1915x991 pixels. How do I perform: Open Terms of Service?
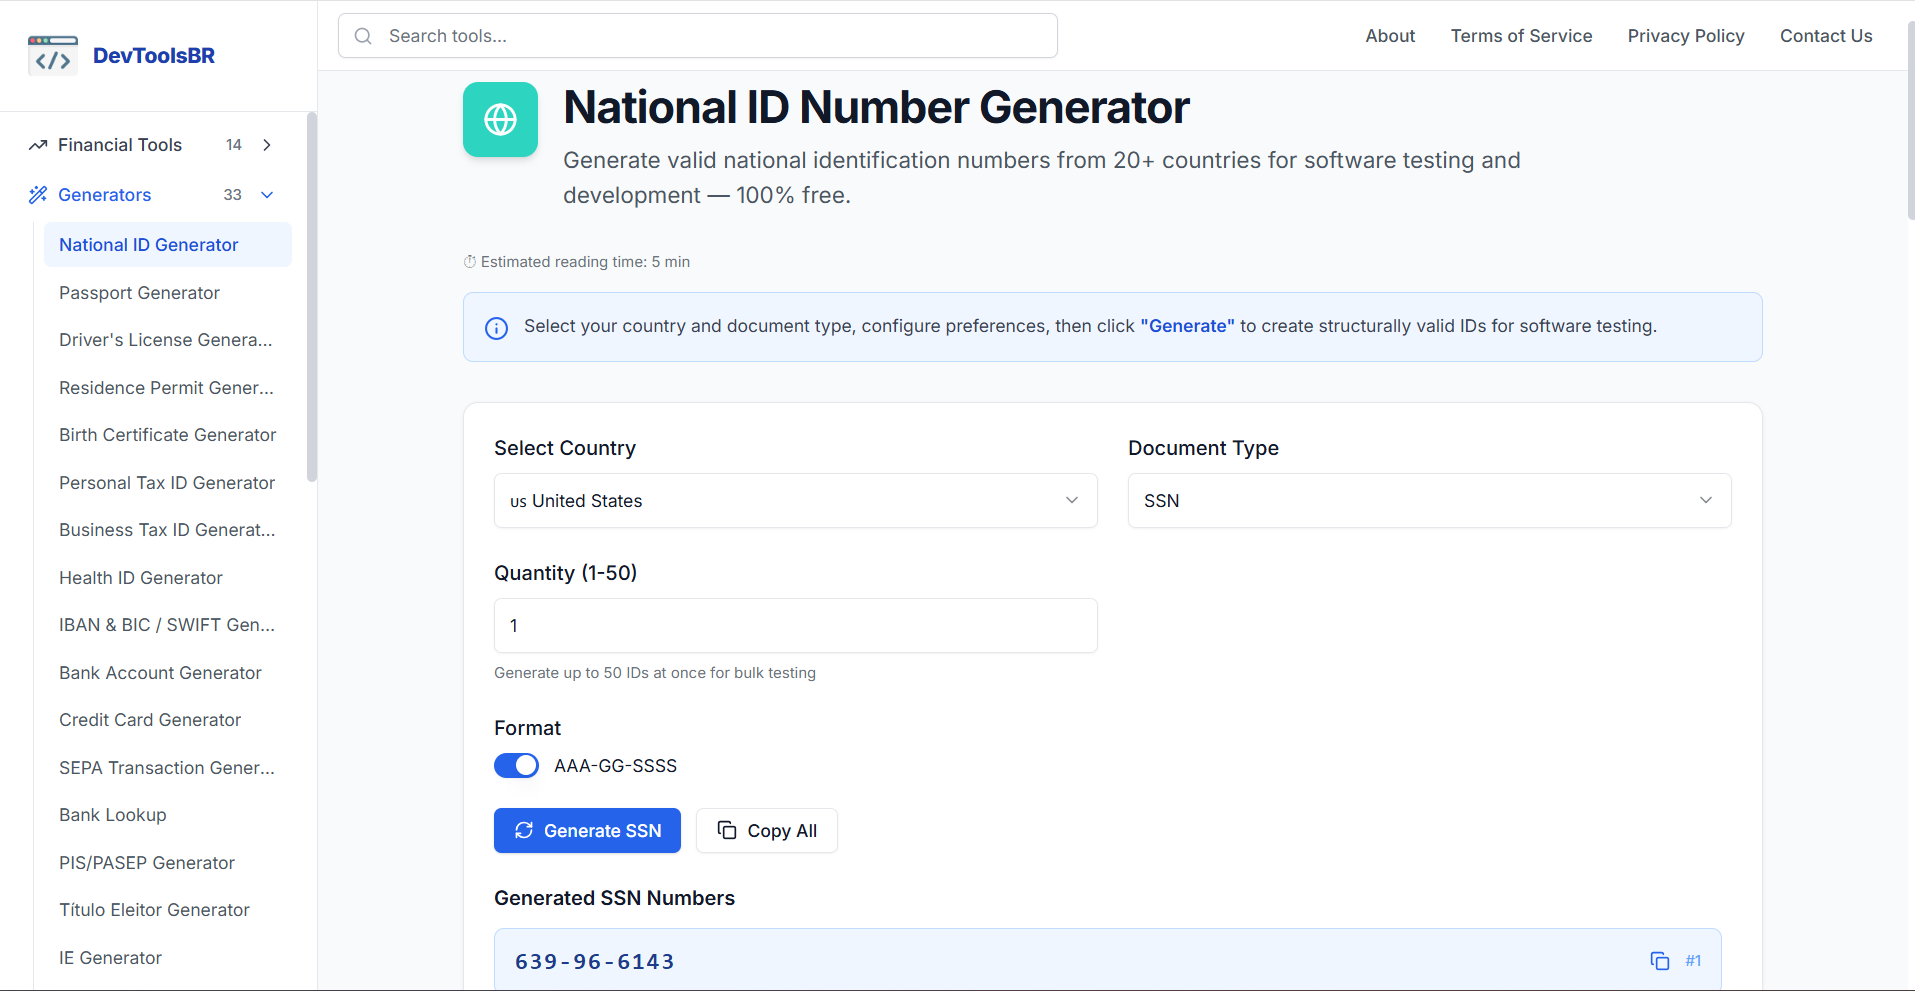1521,36
